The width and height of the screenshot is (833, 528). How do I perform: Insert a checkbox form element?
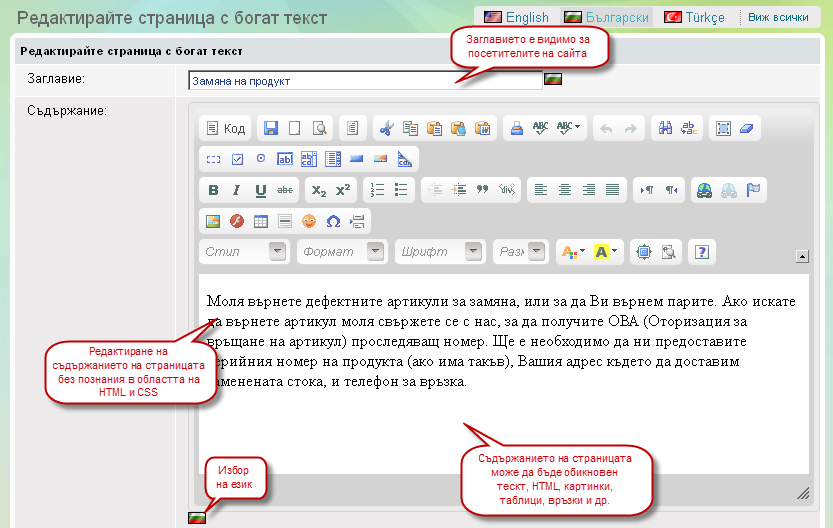(237, 159)
